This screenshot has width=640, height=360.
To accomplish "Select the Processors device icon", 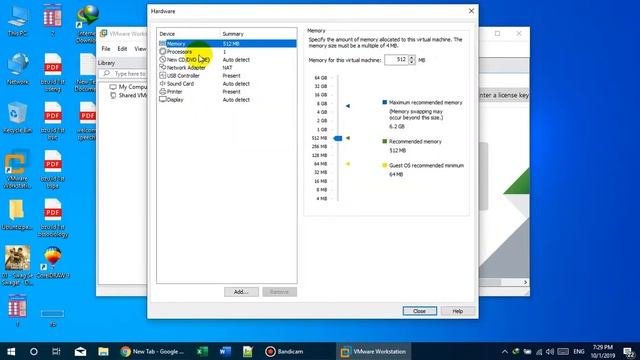I will (x=162, y=52).
